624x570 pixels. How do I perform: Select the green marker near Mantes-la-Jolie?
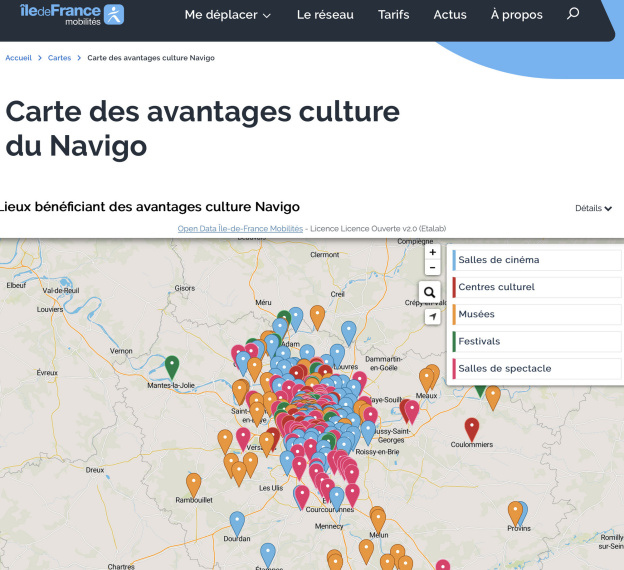172,367
